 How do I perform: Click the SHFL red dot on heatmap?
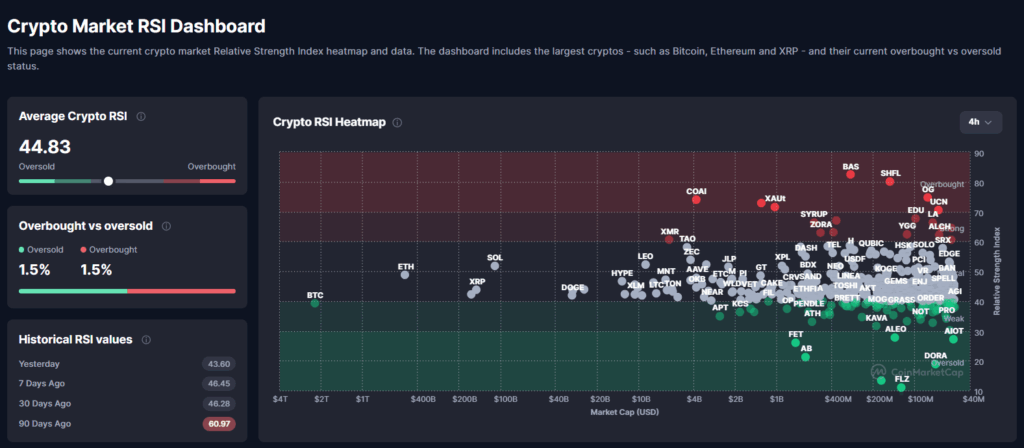[x=889, y=181]
